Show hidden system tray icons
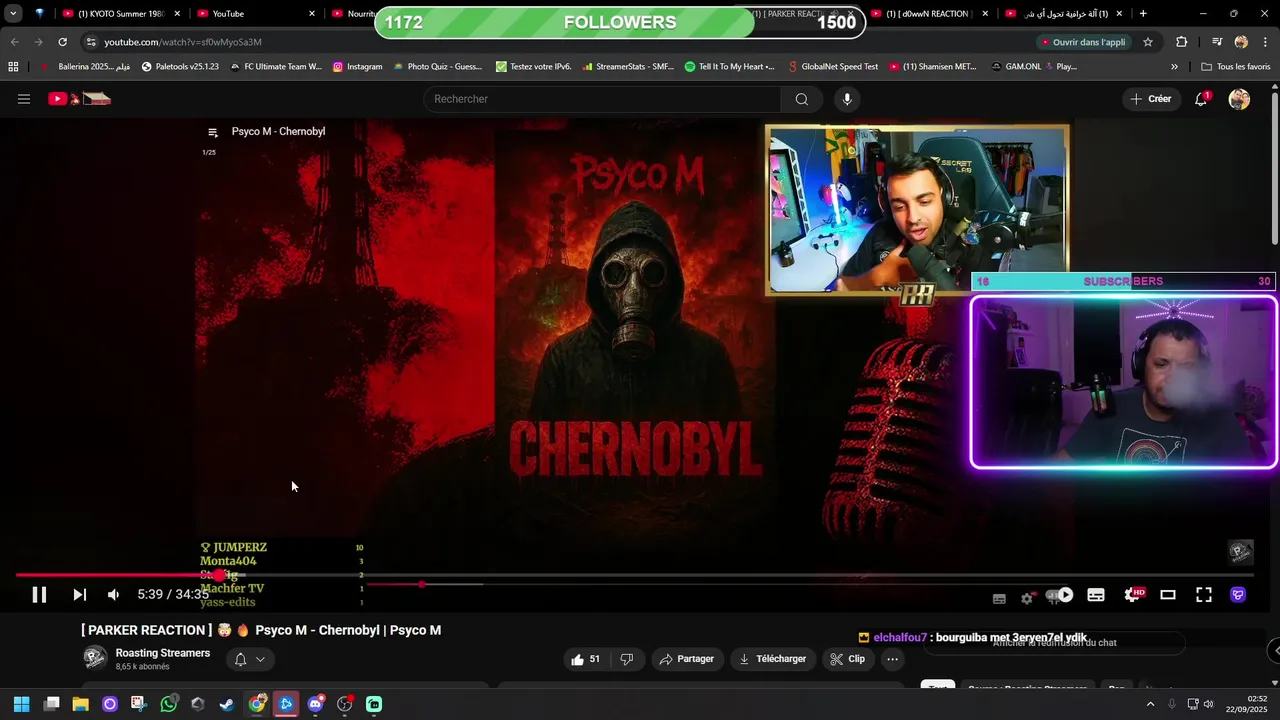The height and width of the screenshot is (720, 1280). tap(1150, 704)
